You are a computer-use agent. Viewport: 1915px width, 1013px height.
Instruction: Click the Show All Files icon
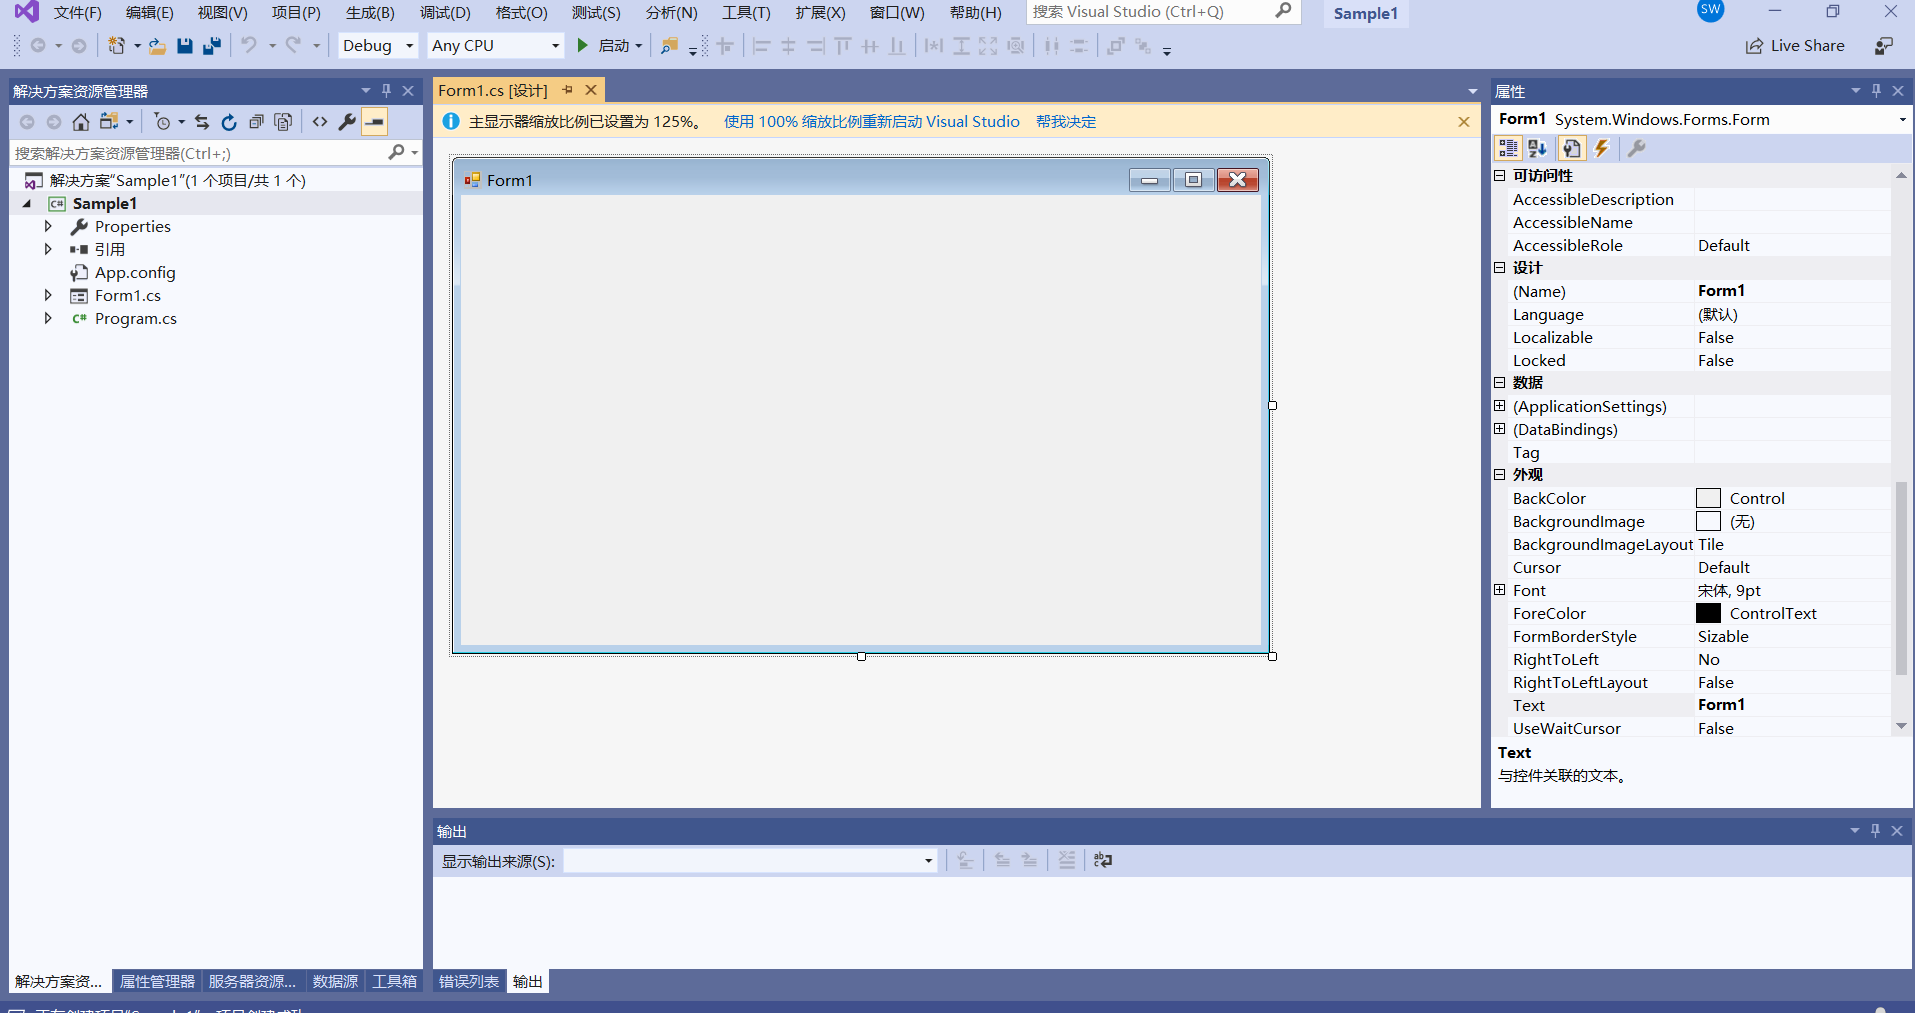284,122
